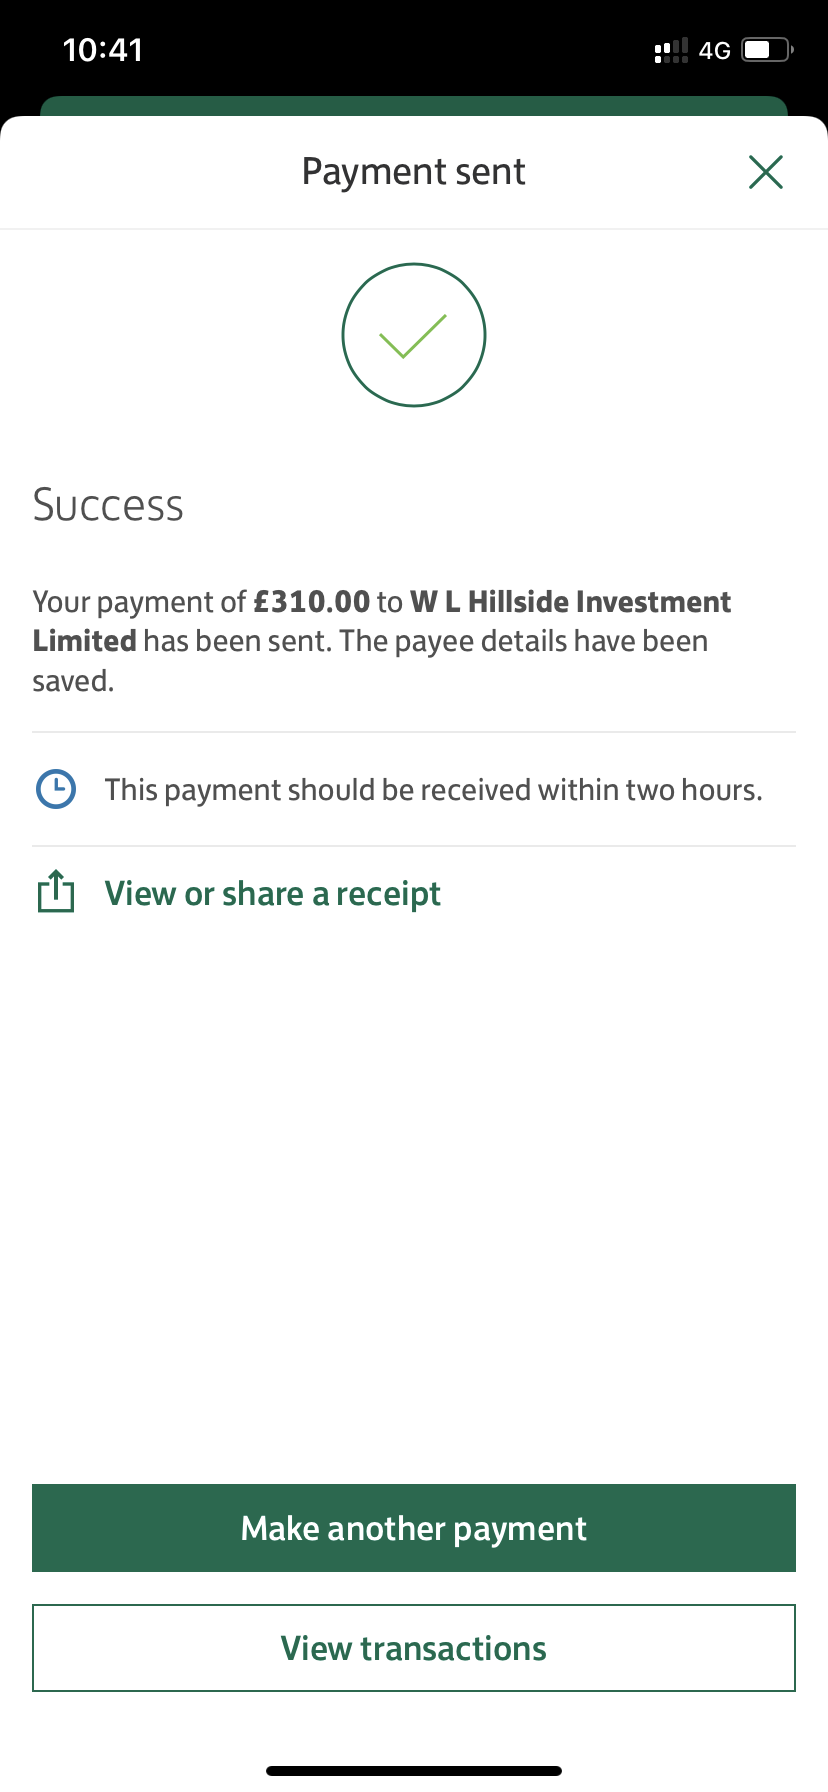Open View transactions

coord(414,1648)
